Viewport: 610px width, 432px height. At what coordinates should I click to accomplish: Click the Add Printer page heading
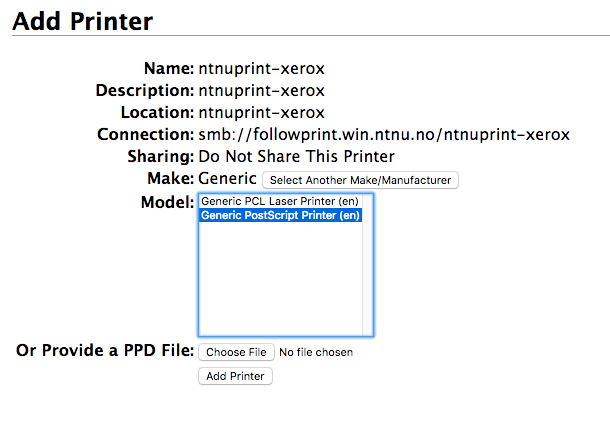(84, 19)
